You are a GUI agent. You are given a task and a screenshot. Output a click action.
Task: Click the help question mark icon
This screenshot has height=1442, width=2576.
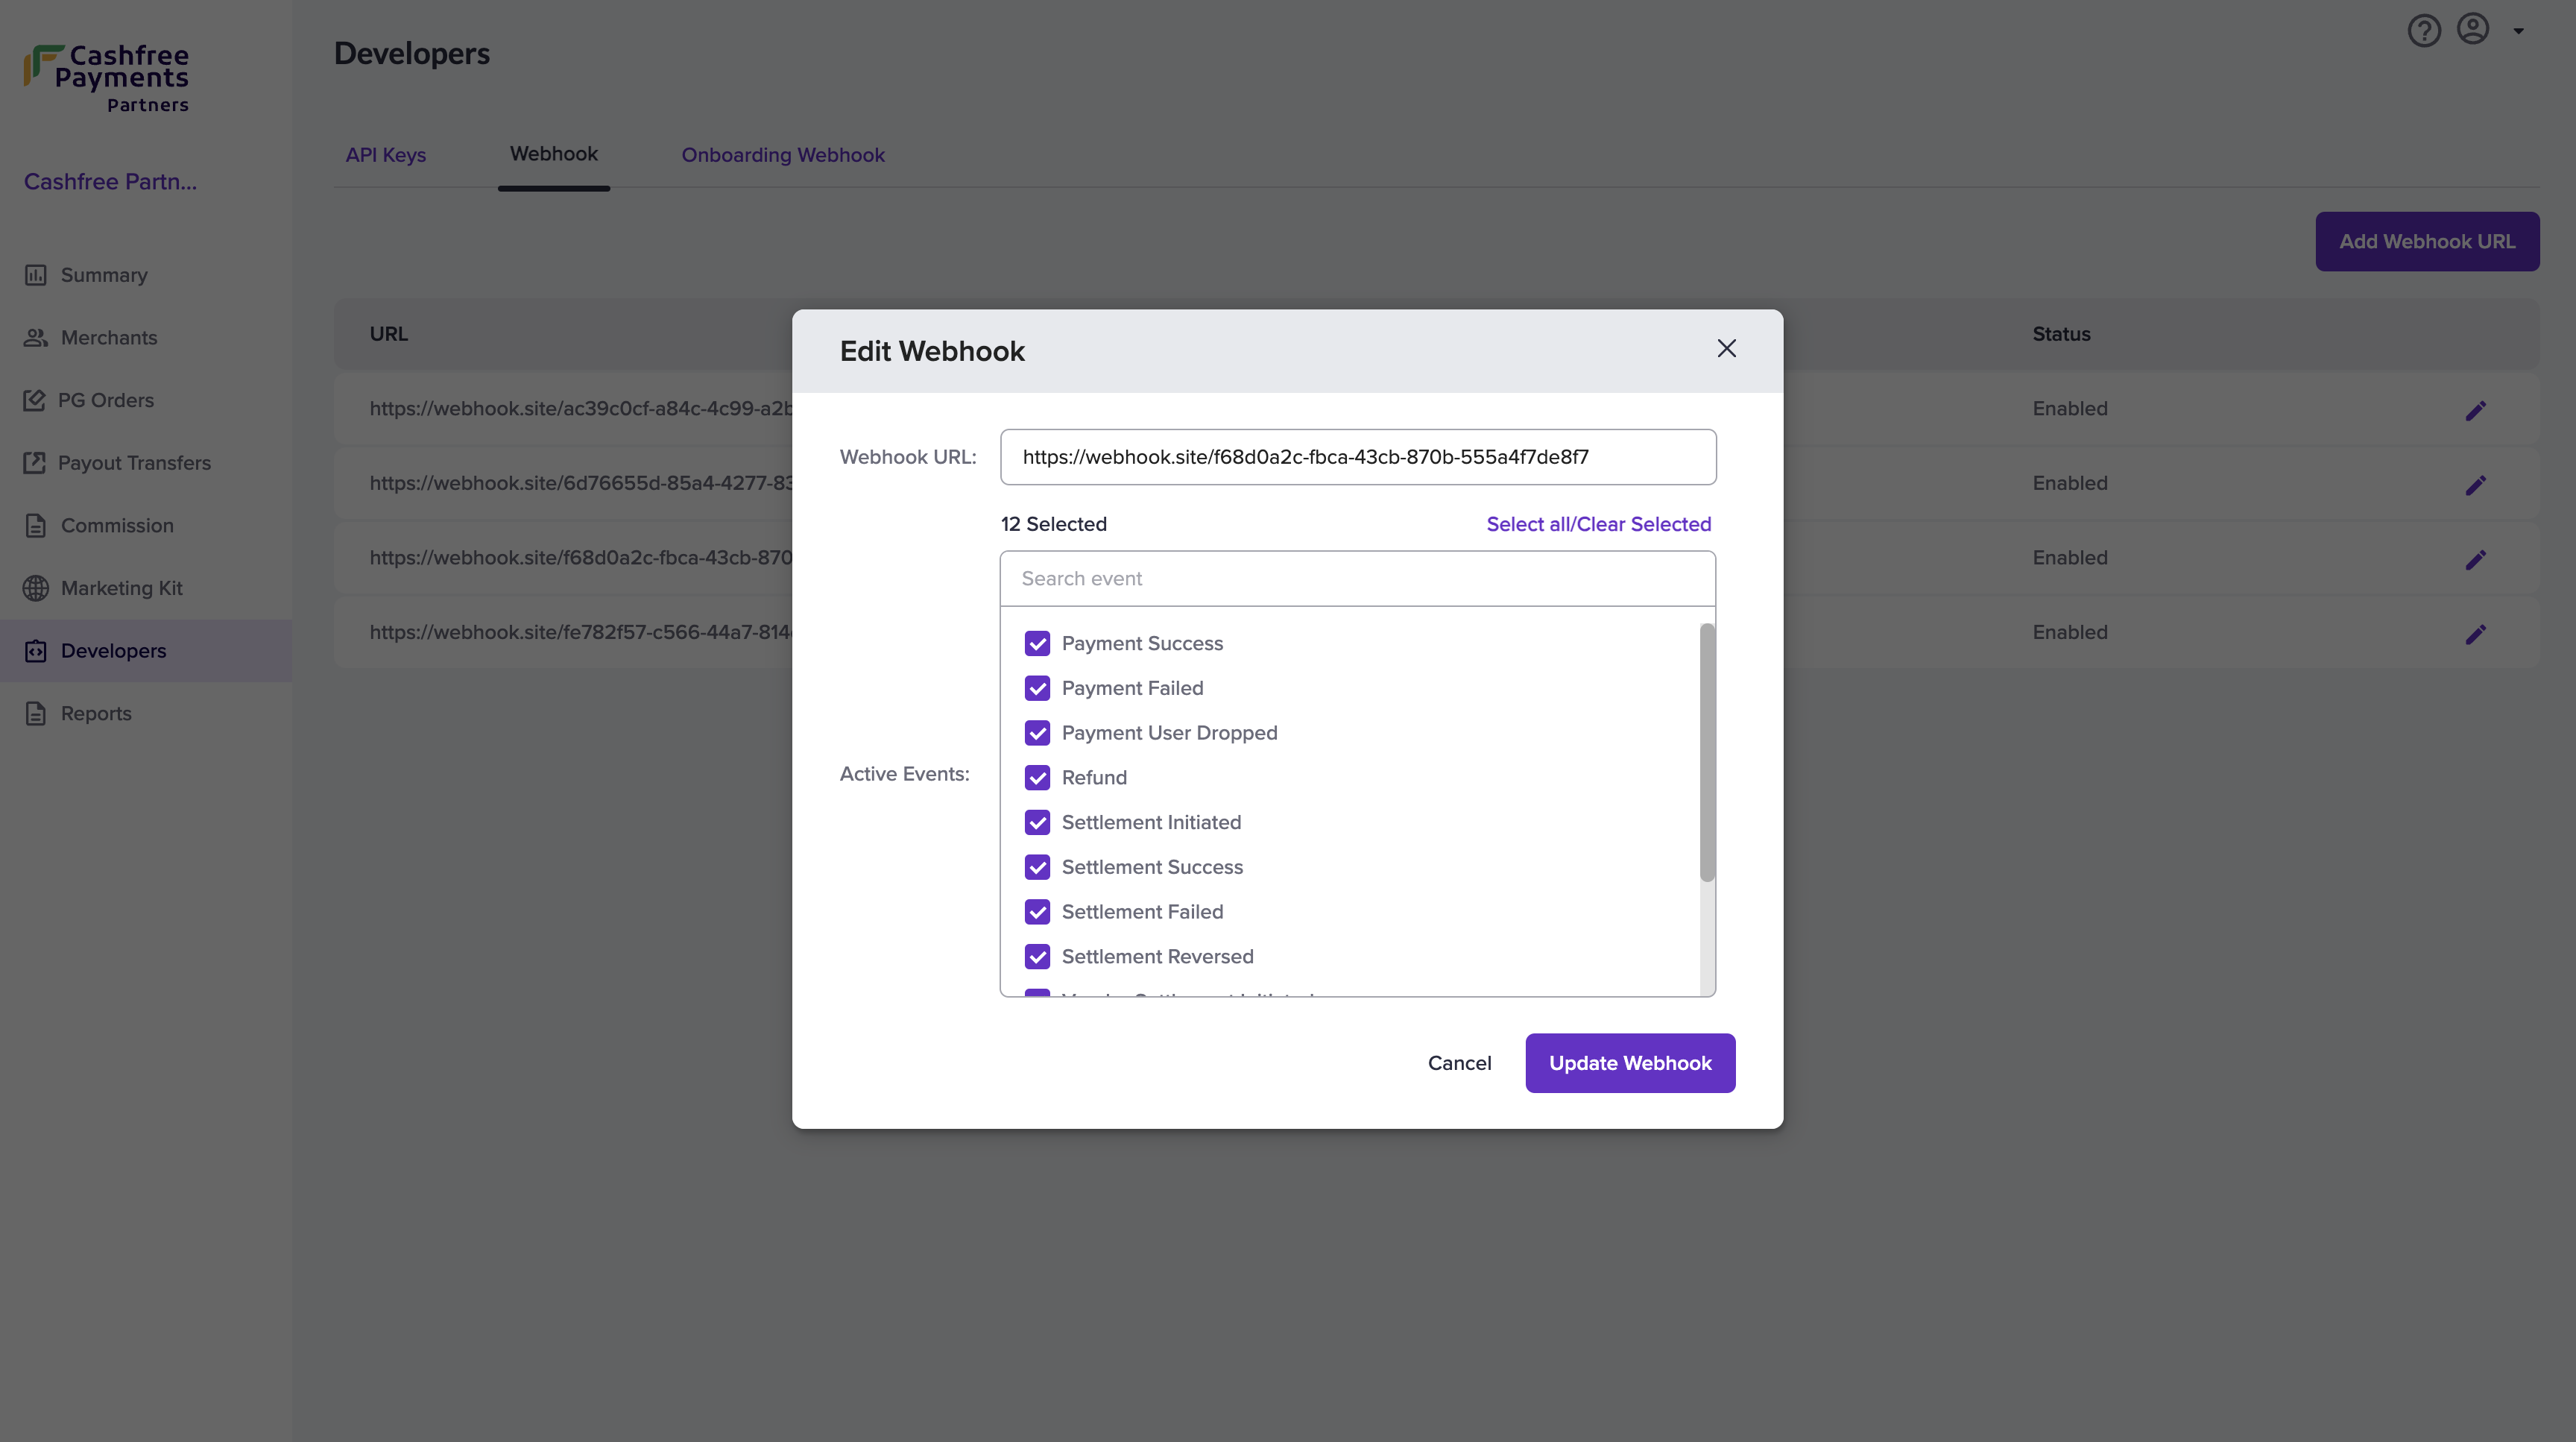tap(2423, 31)
